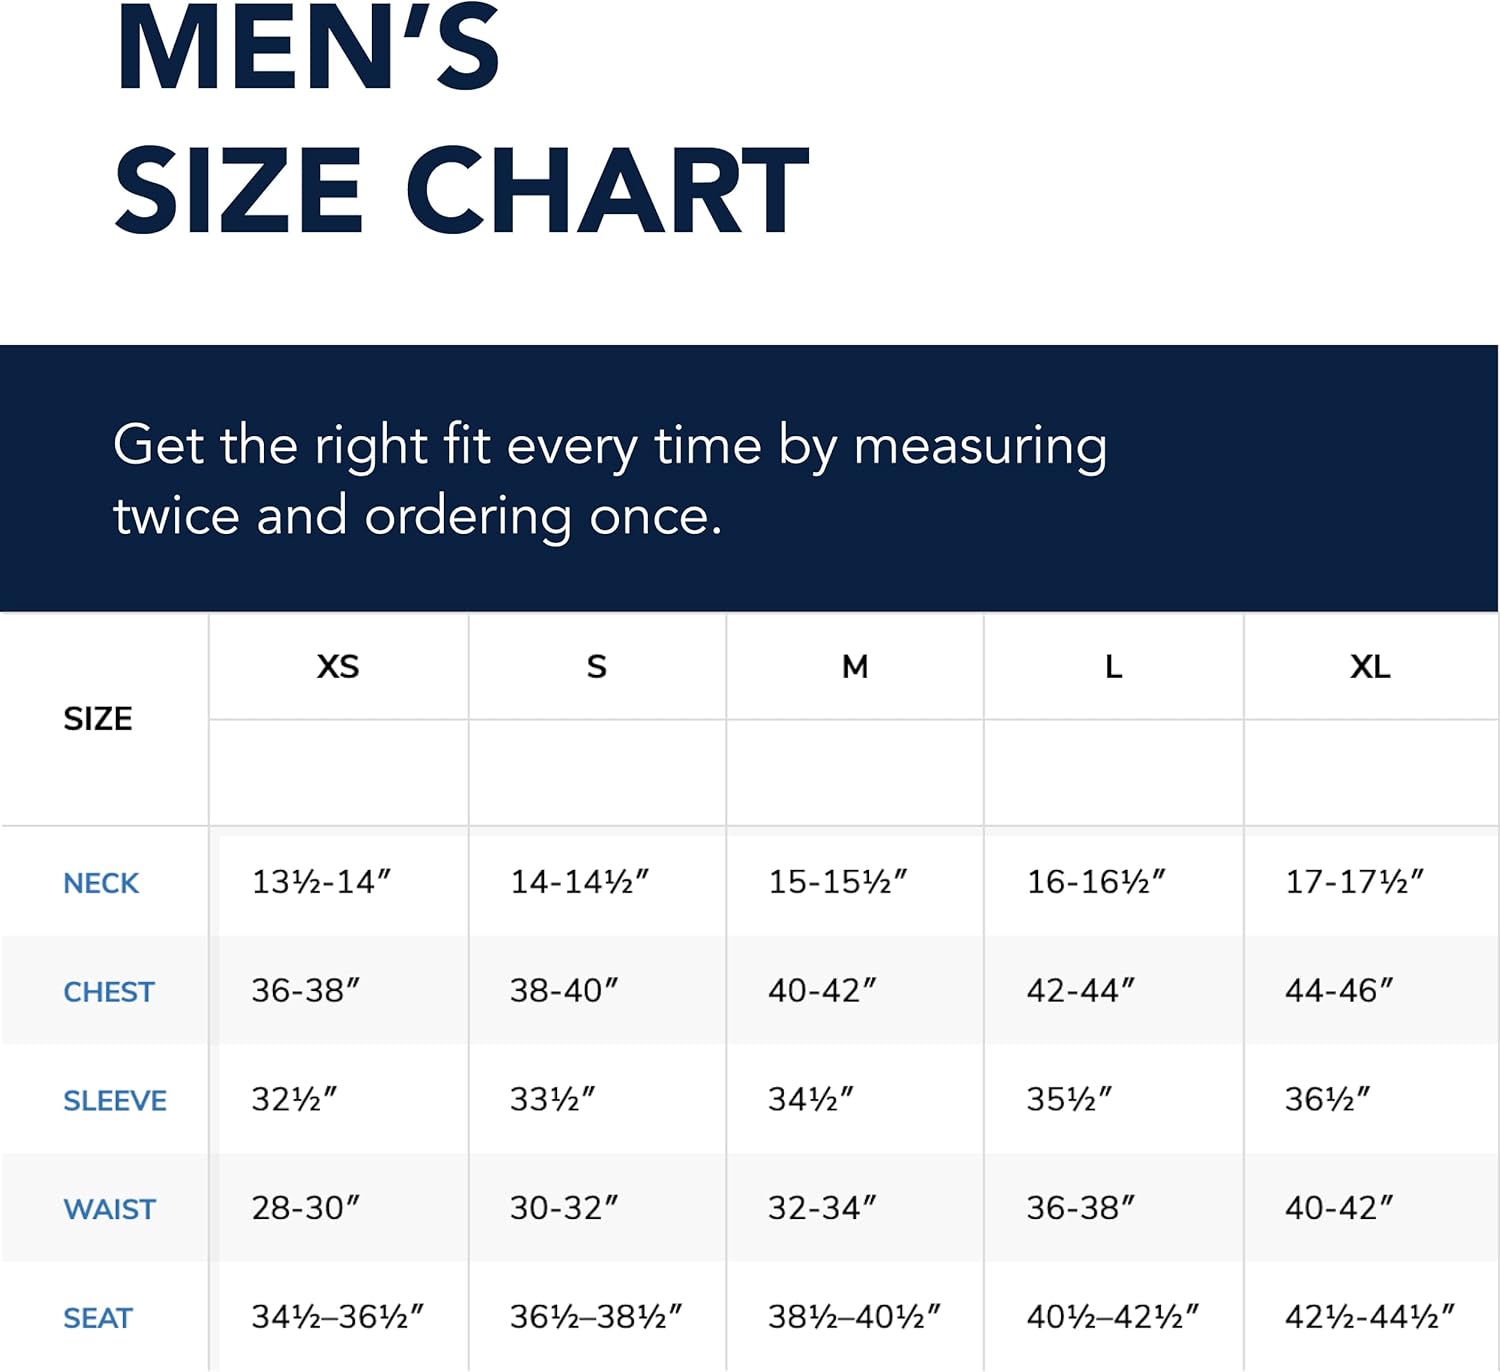Select the S seat value 36½–38½″

coord(596,1317)
